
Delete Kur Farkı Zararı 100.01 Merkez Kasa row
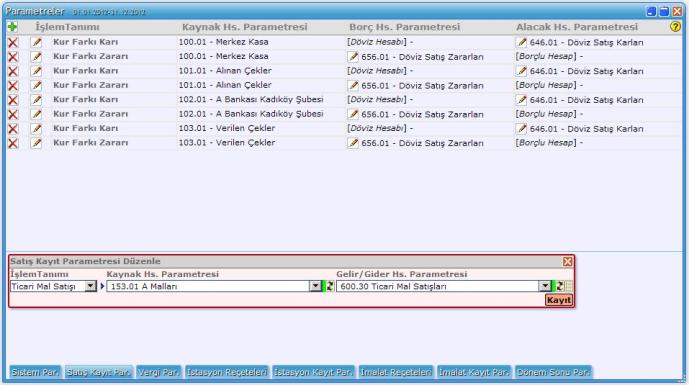pos(13,57)
